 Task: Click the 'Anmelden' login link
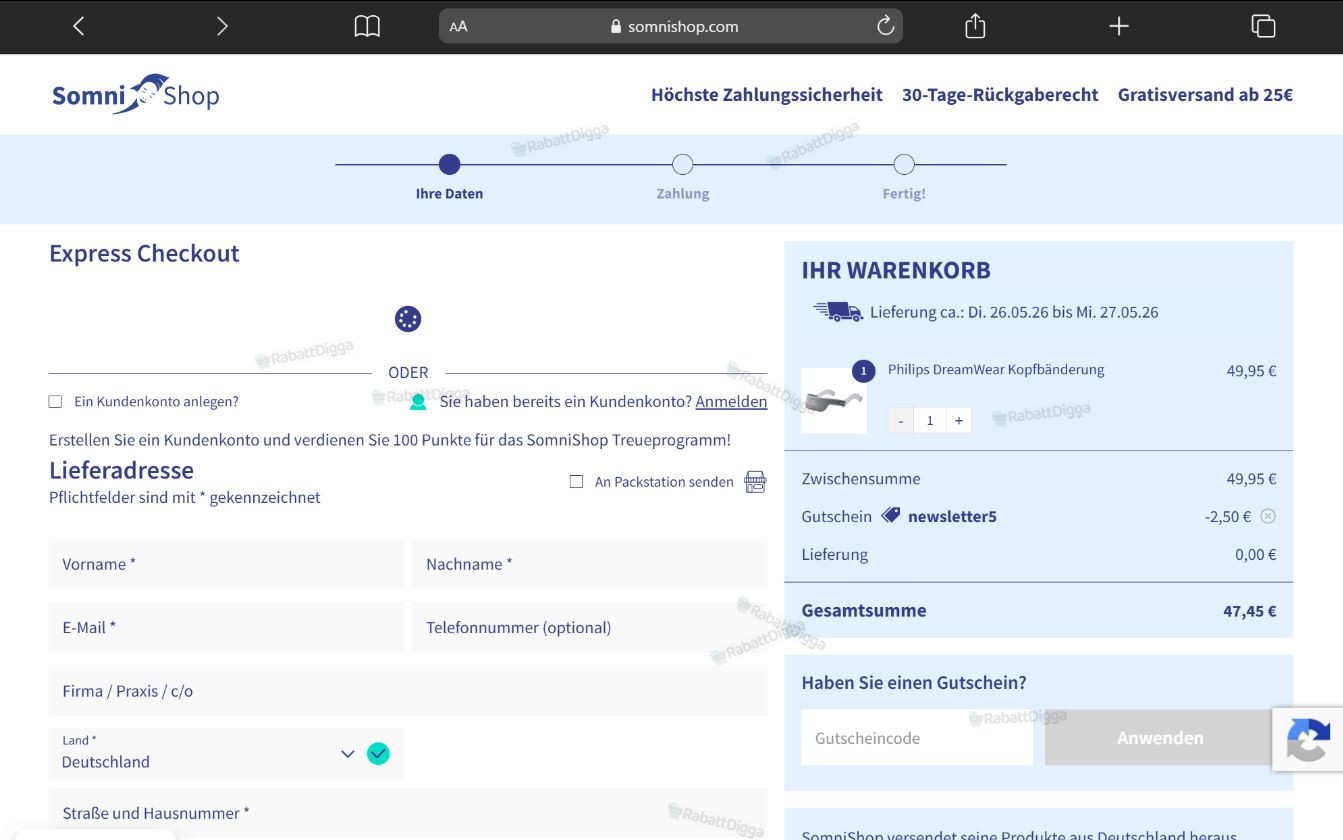(731, 402)
